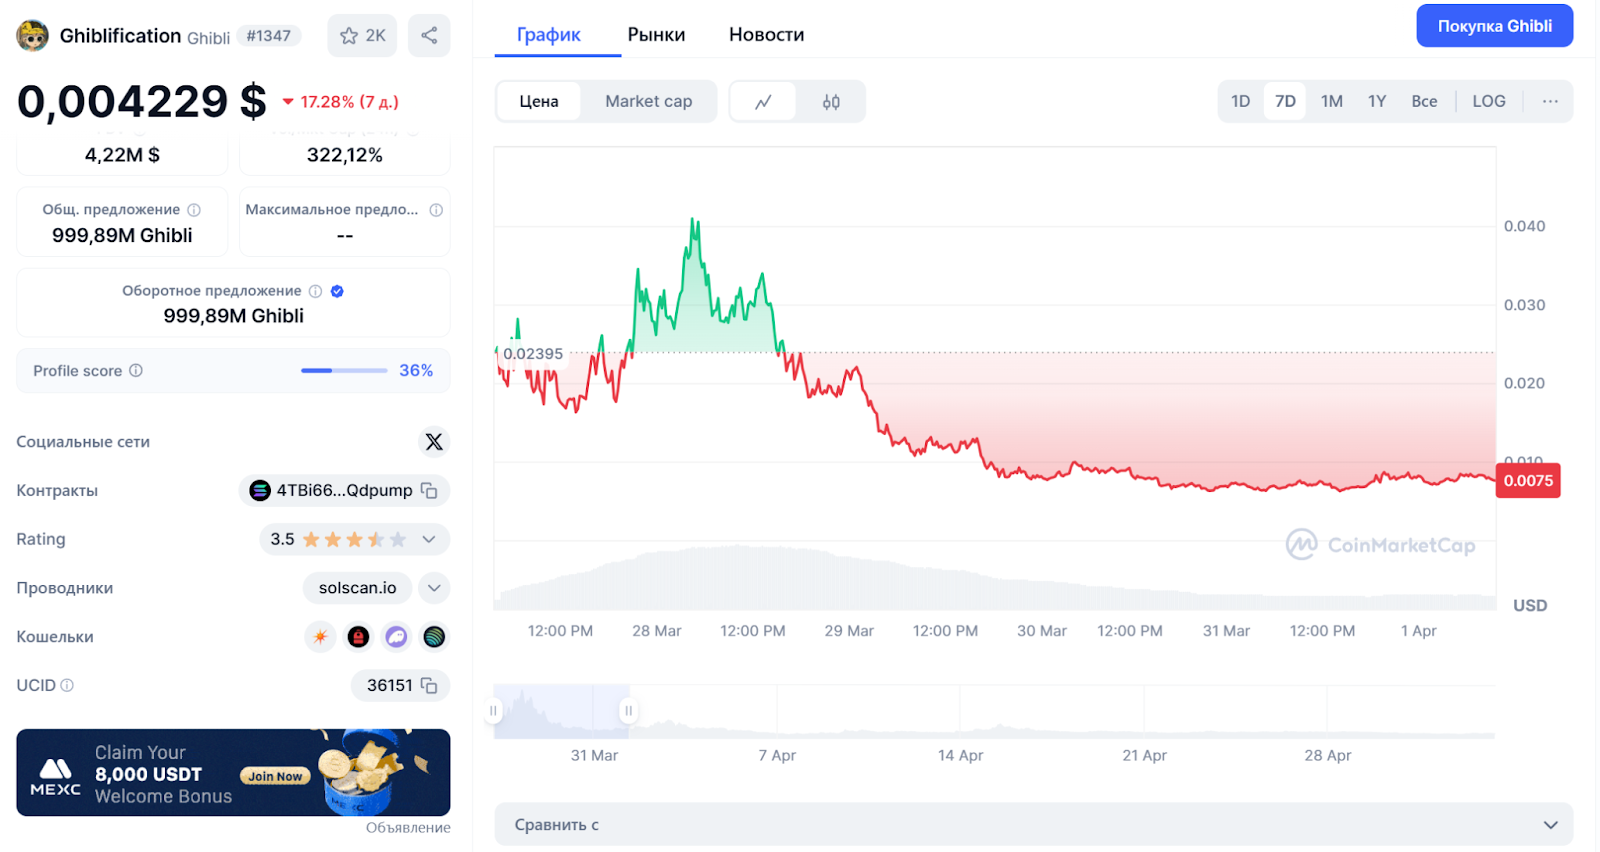1600x852 pixels.
Task: Click the 7 Apr date in the range navigator
Action: point(777,755)
